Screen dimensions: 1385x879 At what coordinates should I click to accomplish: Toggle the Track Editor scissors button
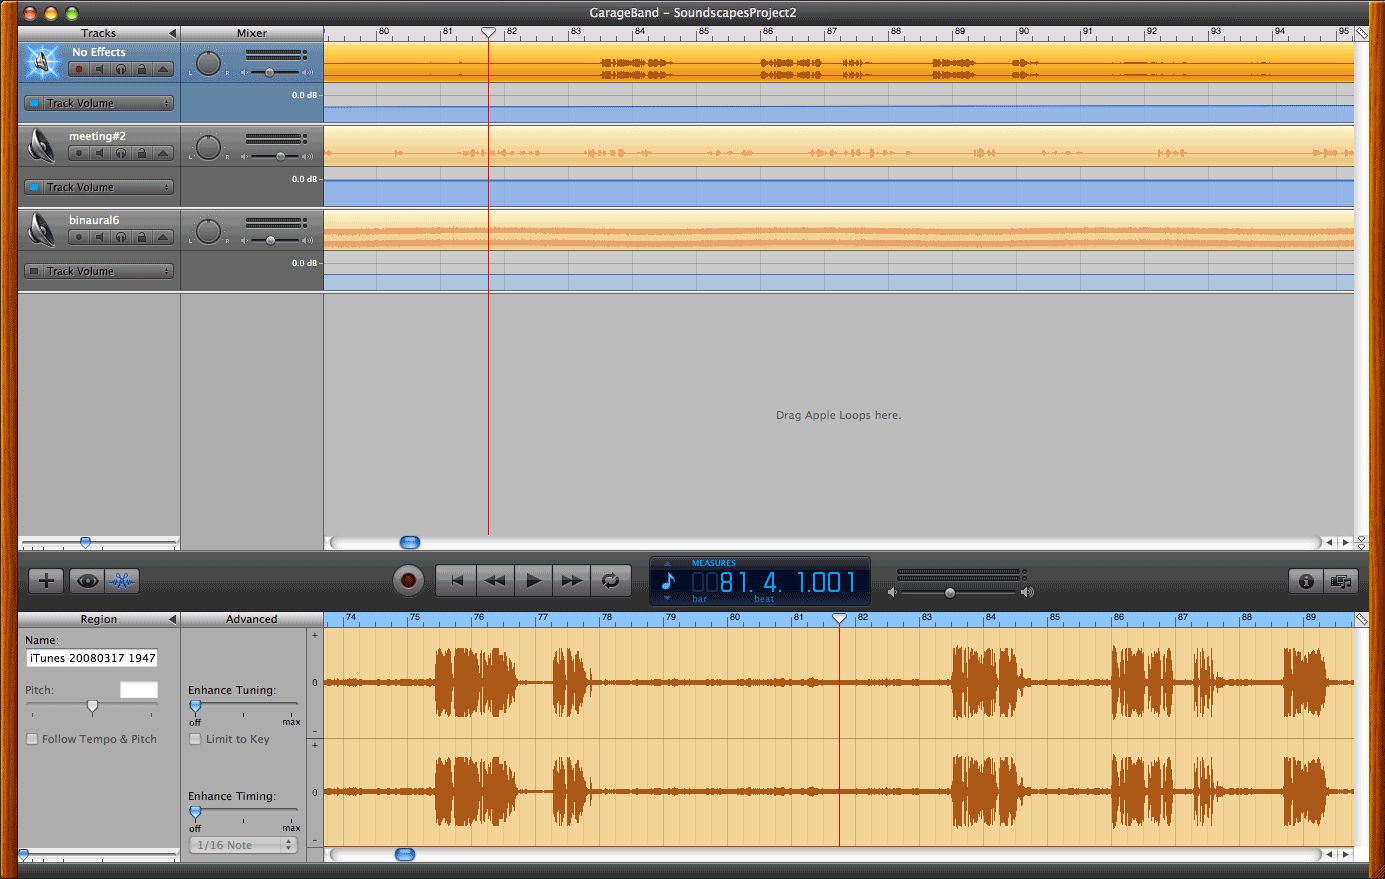[122, 581]
